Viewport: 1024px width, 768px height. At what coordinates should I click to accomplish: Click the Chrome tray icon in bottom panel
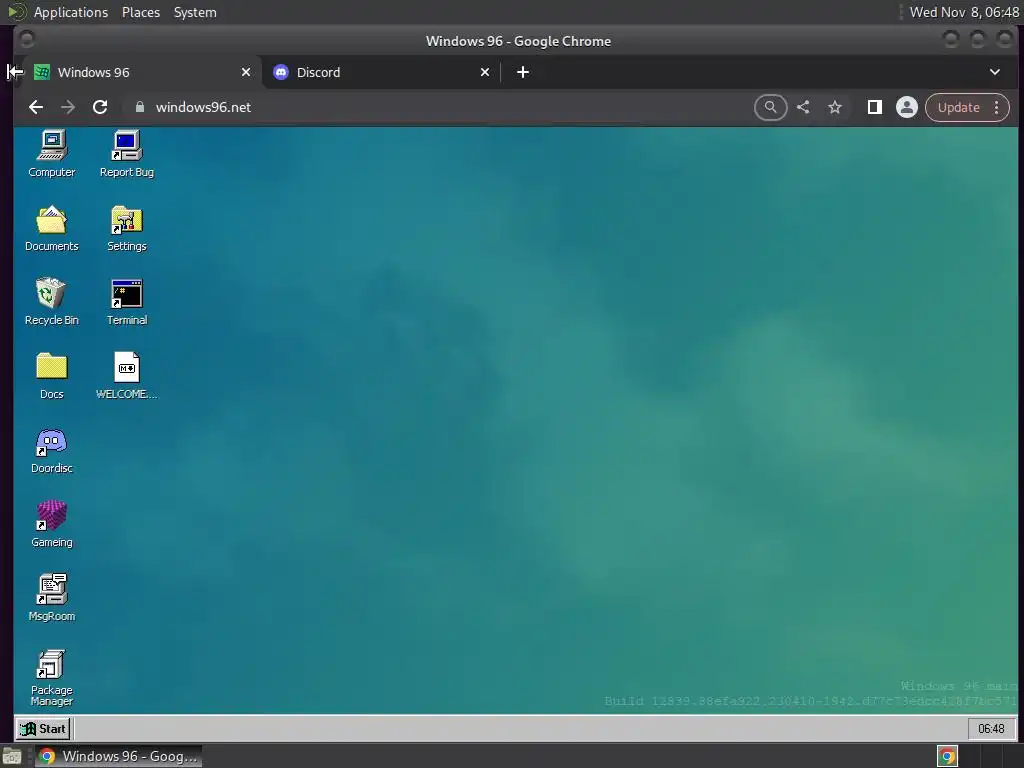[x=947, y=756]
